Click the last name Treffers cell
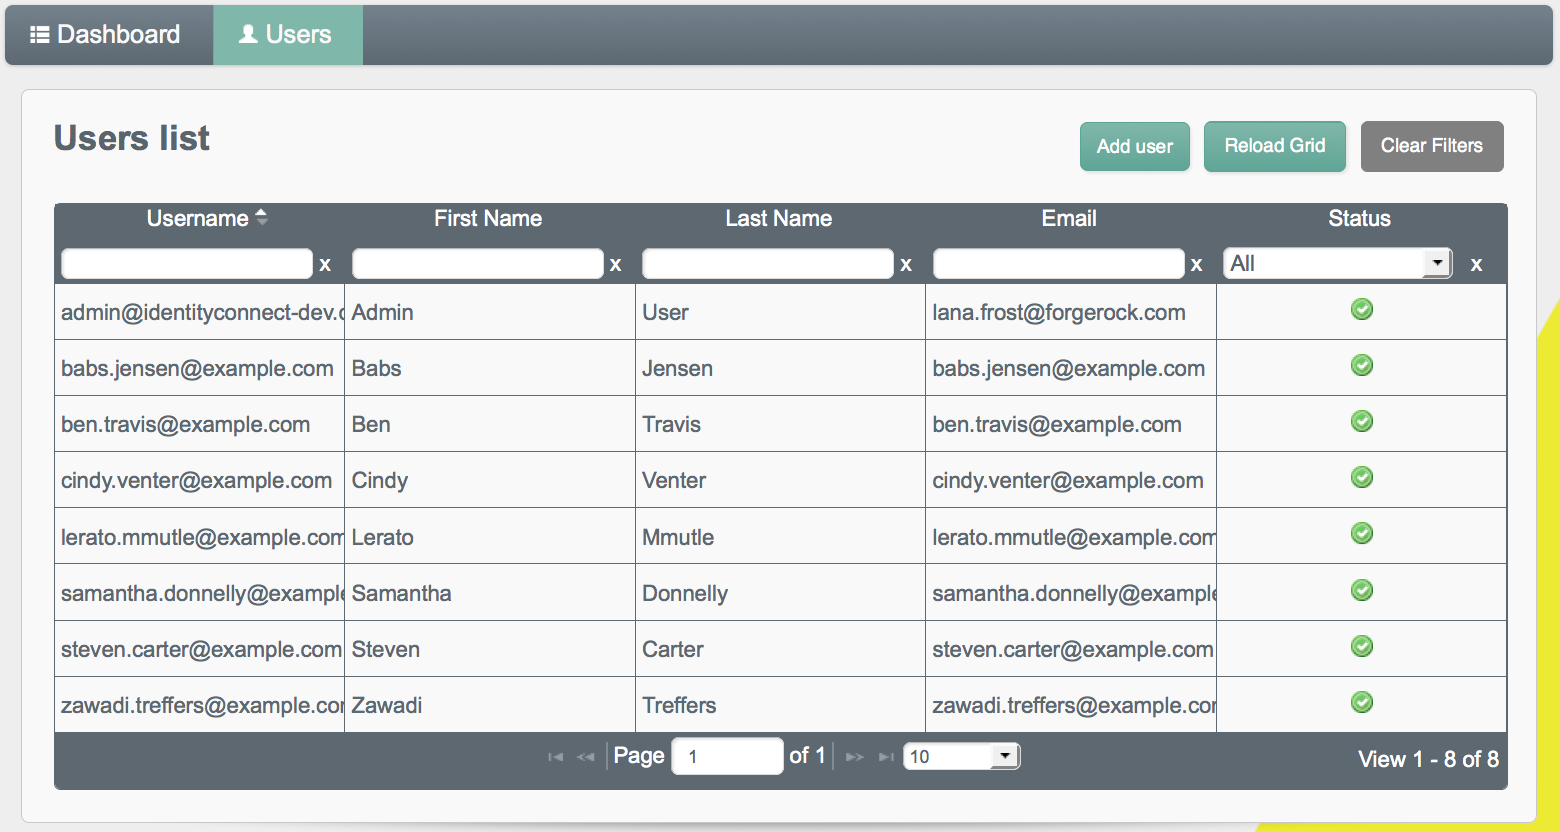This screenshot has width=1560, height=832. (x=780, y=705)
